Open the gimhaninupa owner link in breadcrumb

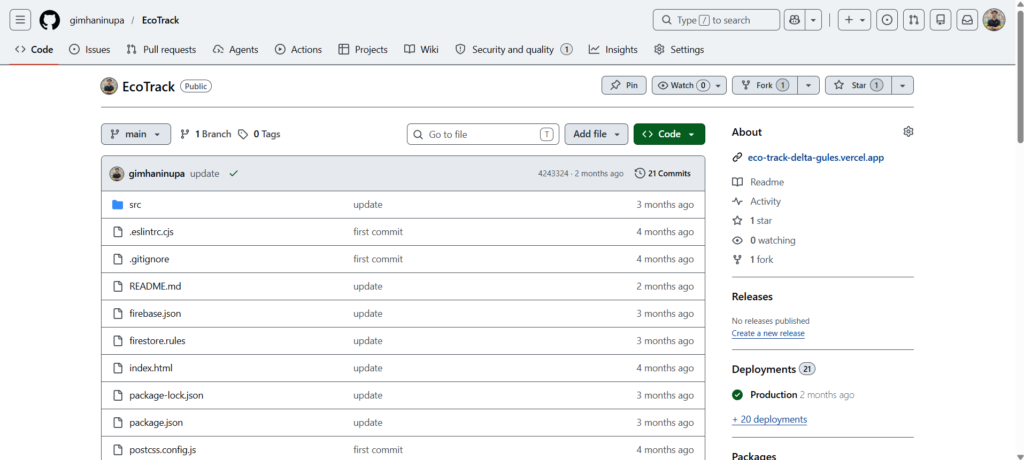(97, 20)
